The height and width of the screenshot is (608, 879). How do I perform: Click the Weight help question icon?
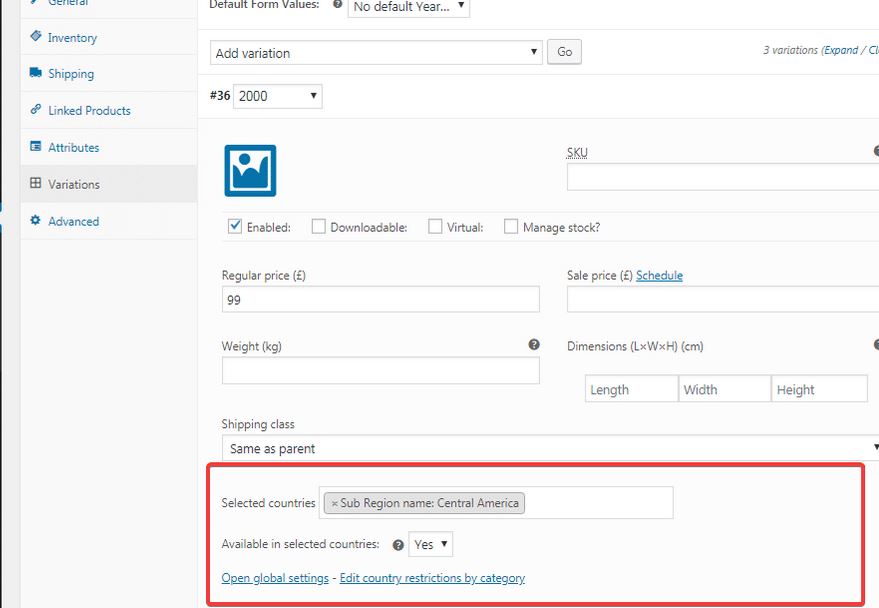click(x=534, y=345)
